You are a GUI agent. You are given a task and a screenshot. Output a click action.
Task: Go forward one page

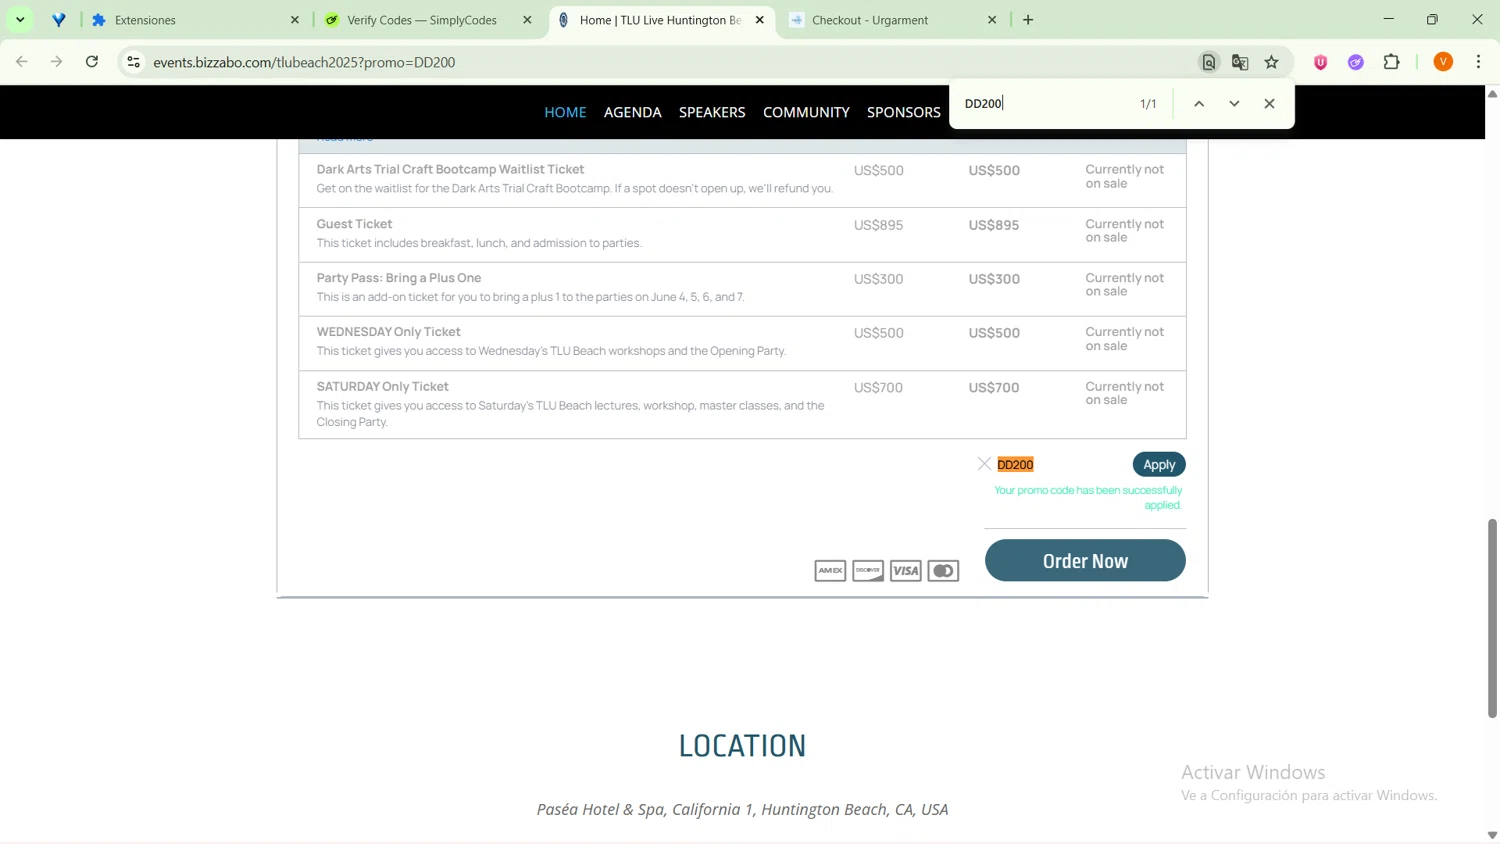(57, 62)
